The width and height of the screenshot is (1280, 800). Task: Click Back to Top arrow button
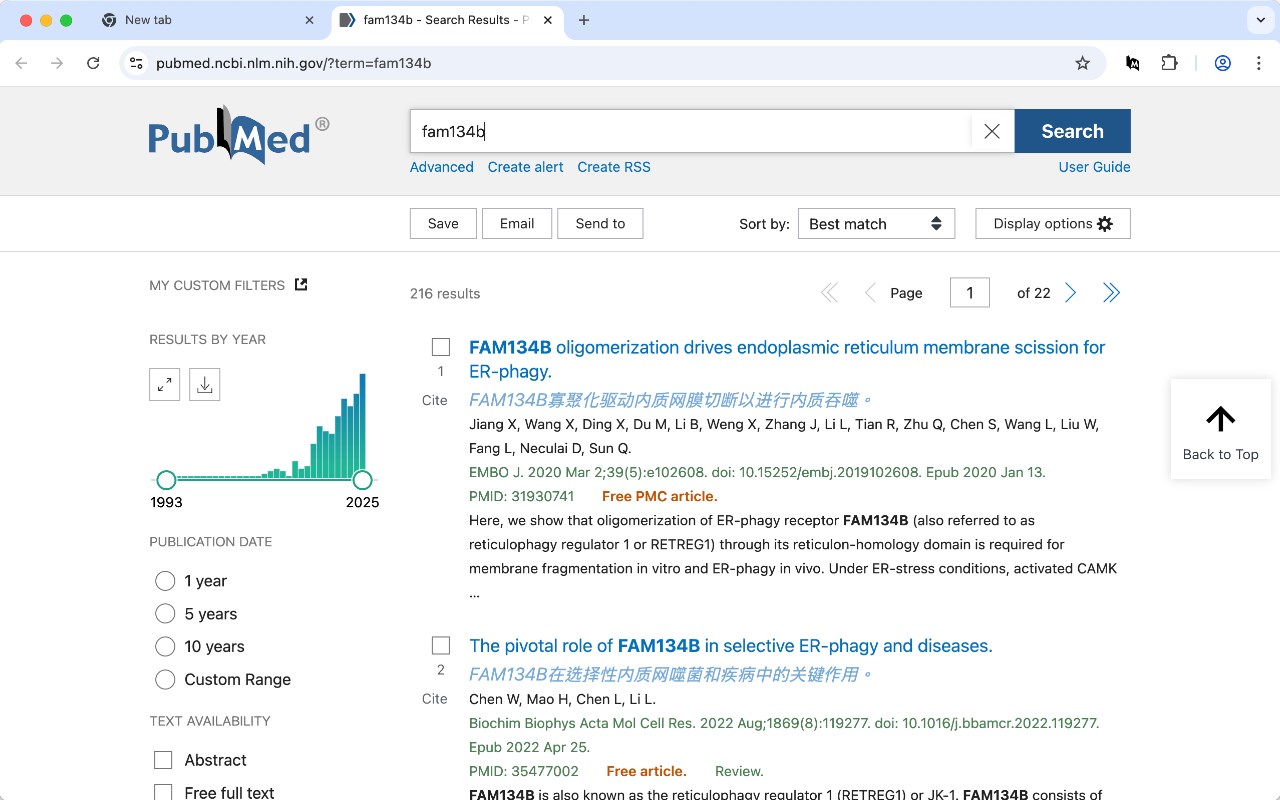(x=1220, y=429)
